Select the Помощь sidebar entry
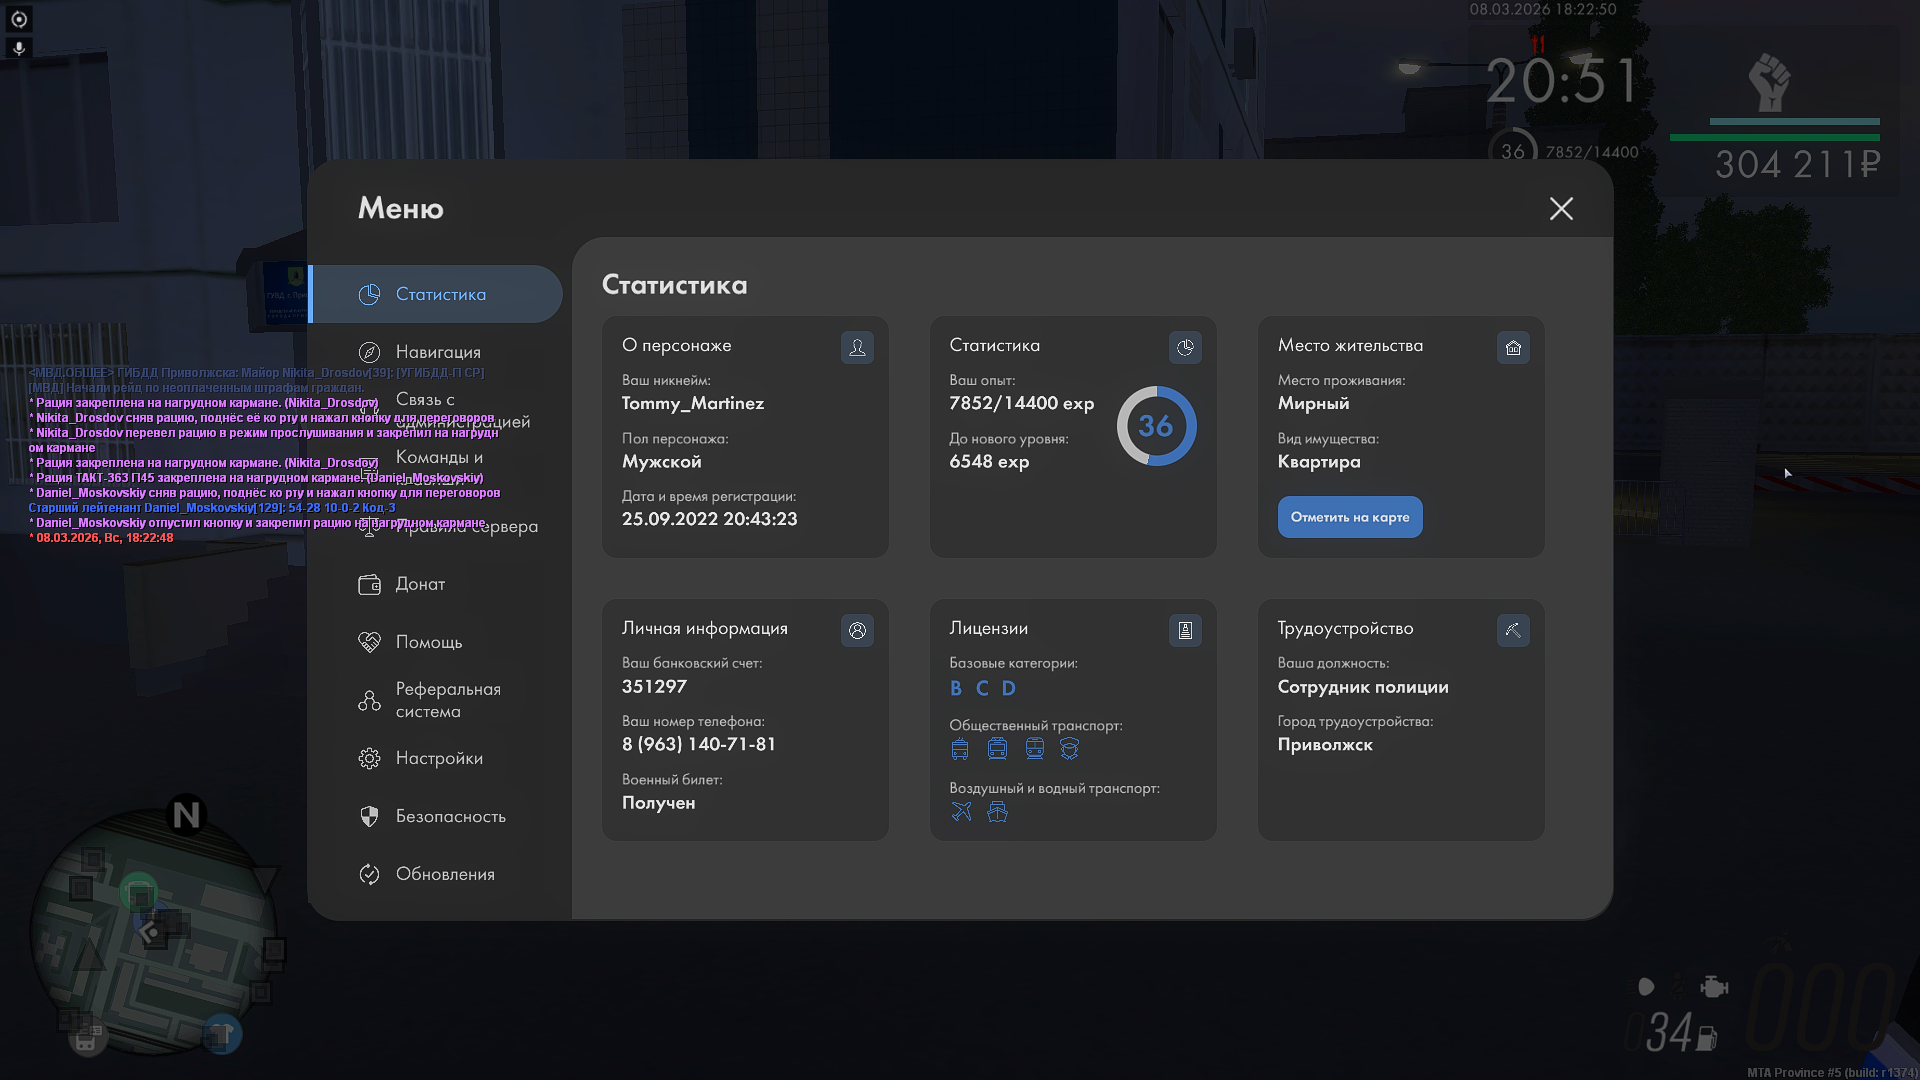This screenshot has width=1920, height=1080. click(x=428, y=642)
